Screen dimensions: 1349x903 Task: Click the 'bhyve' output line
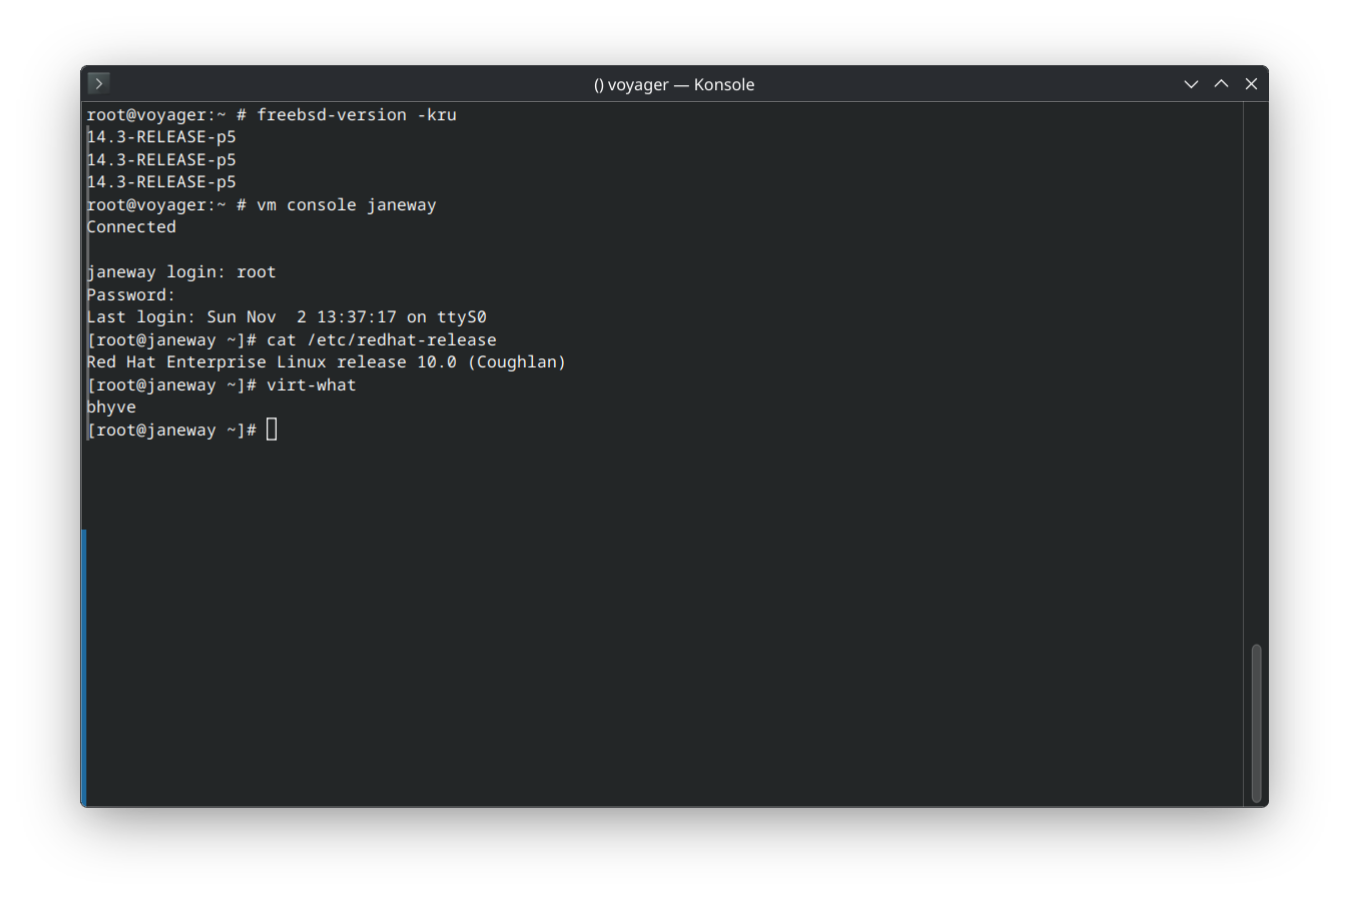click(x=111, y=407)
